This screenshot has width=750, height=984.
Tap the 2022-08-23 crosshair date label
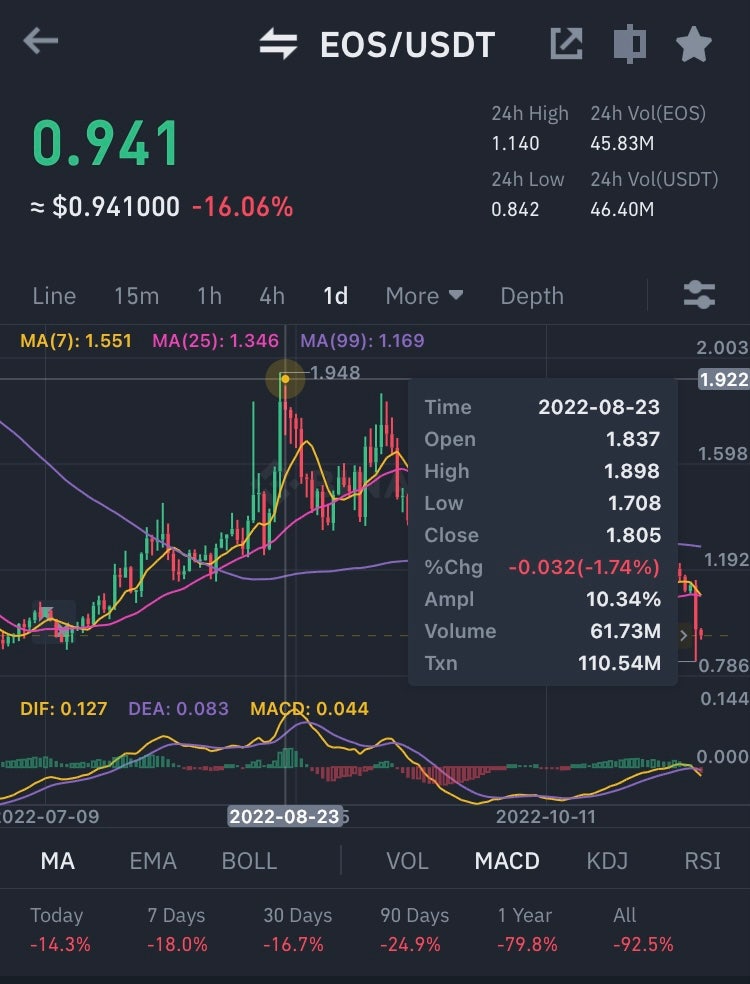(284, 816)
